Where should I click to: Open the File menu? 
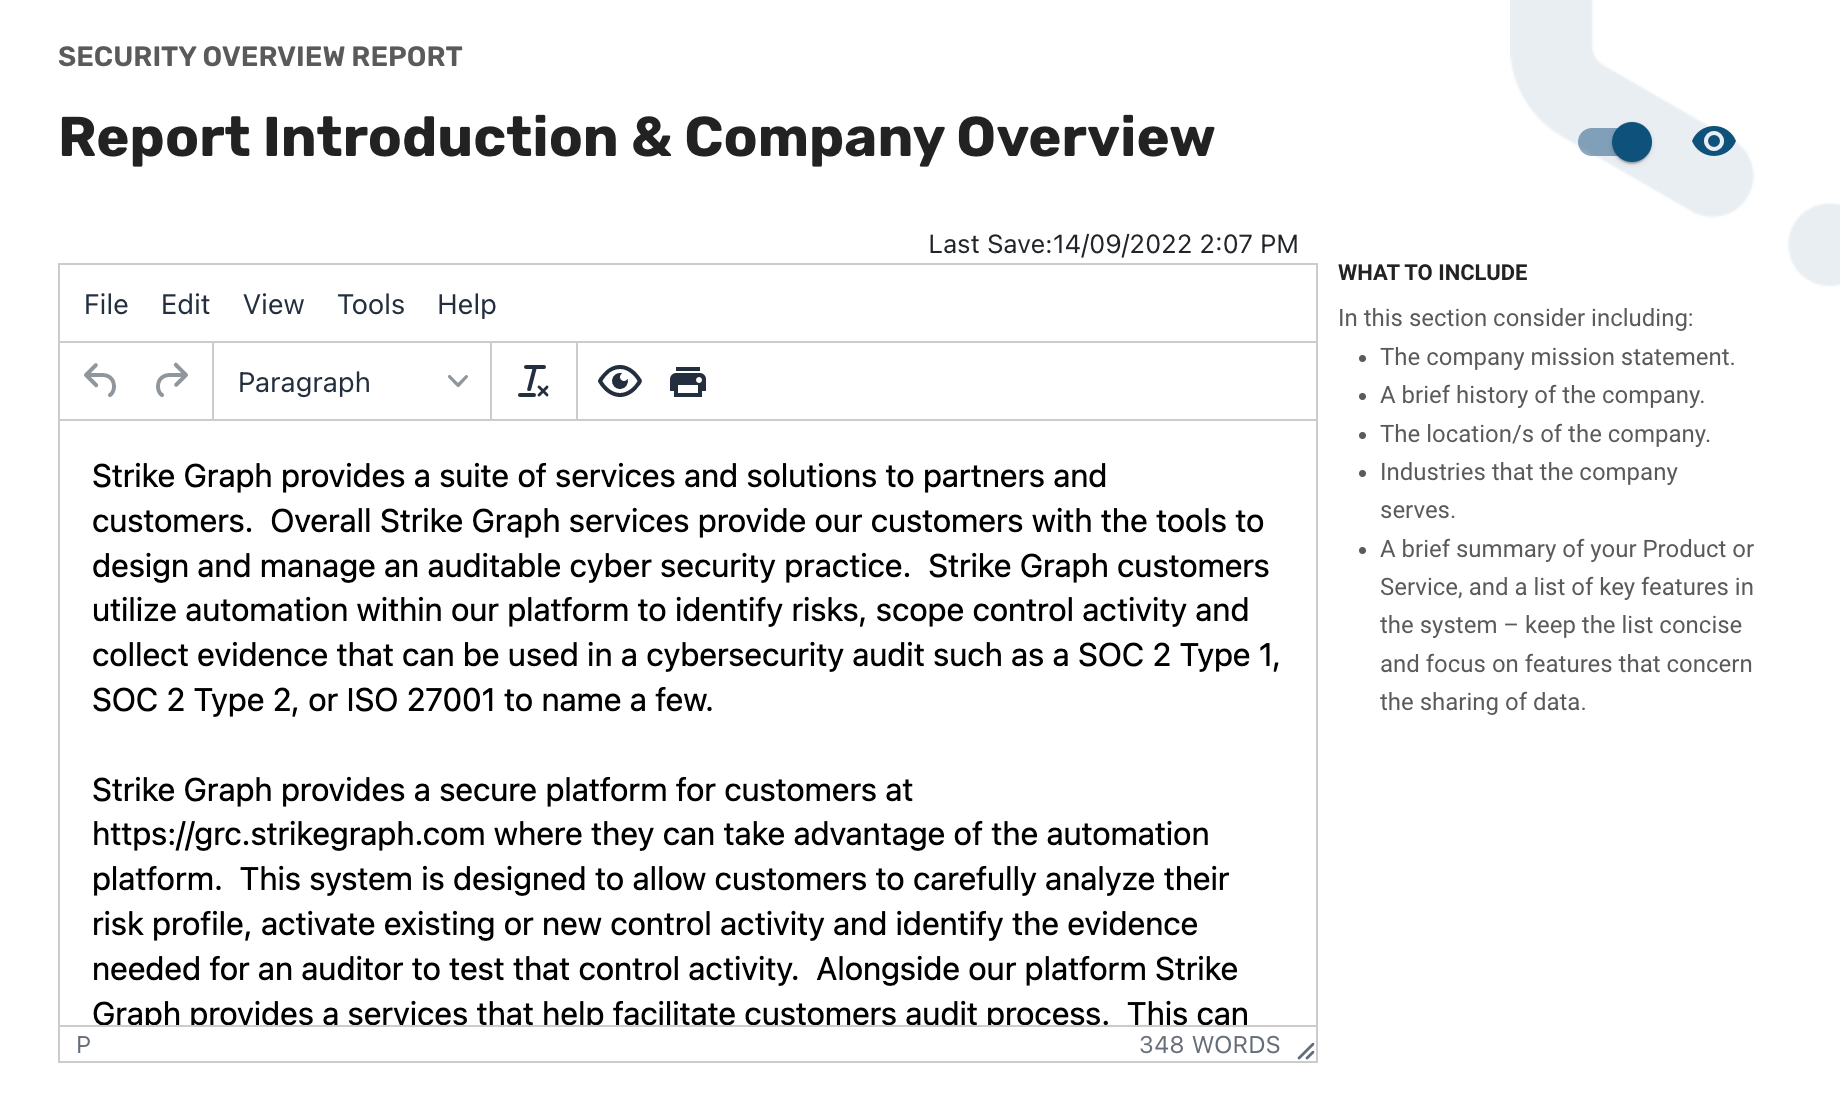tap(106, 304)
